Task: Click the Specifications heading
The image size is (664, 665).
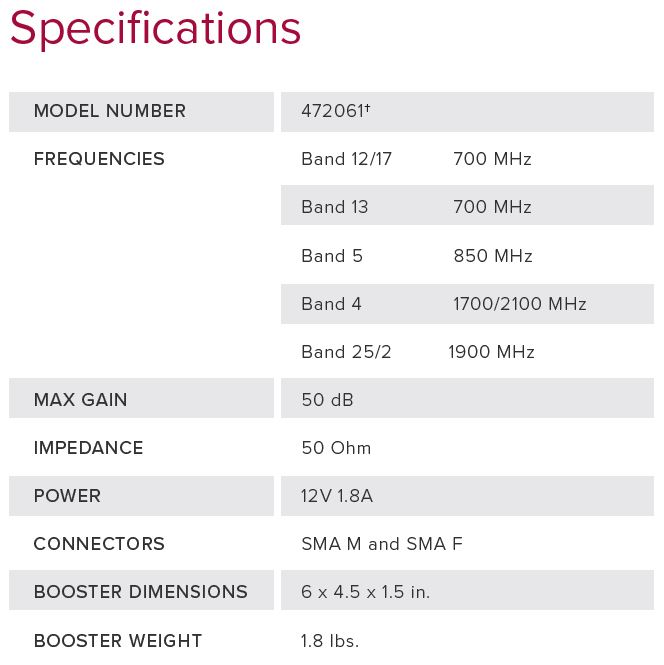Action: coord(155,29)
